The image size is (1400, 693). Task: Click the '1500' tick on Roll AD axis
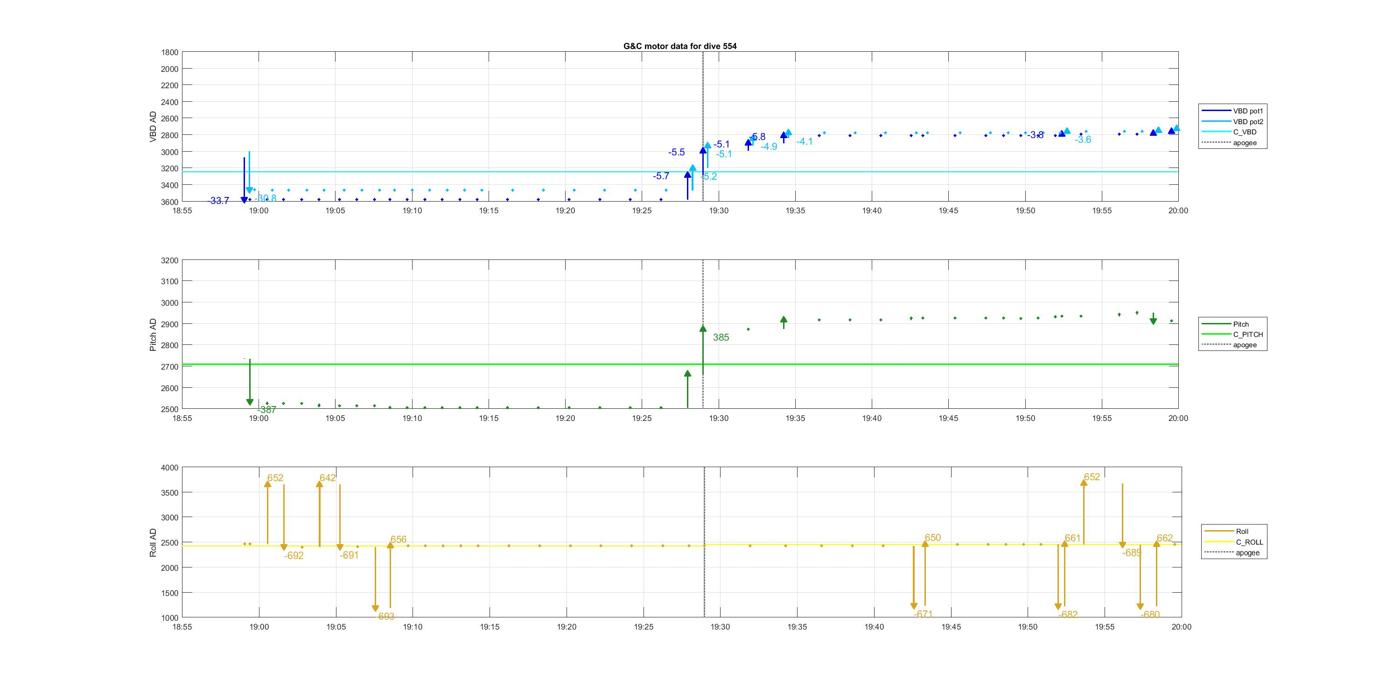[x=171, y=593]
